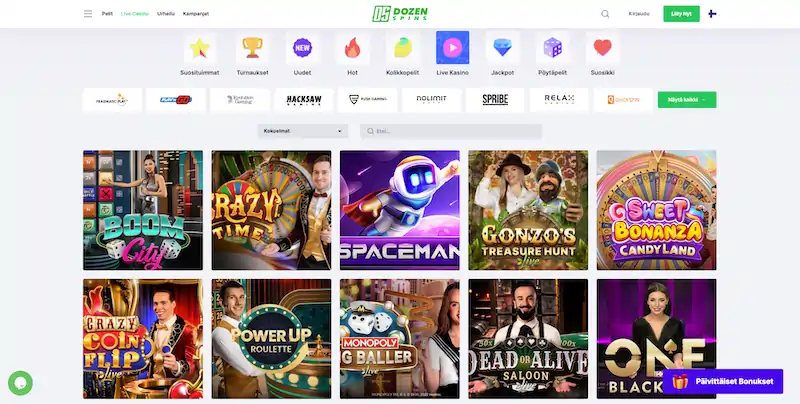Choose the Jackpot diamond category icon

pyautogui.click(x=503, y=47)
